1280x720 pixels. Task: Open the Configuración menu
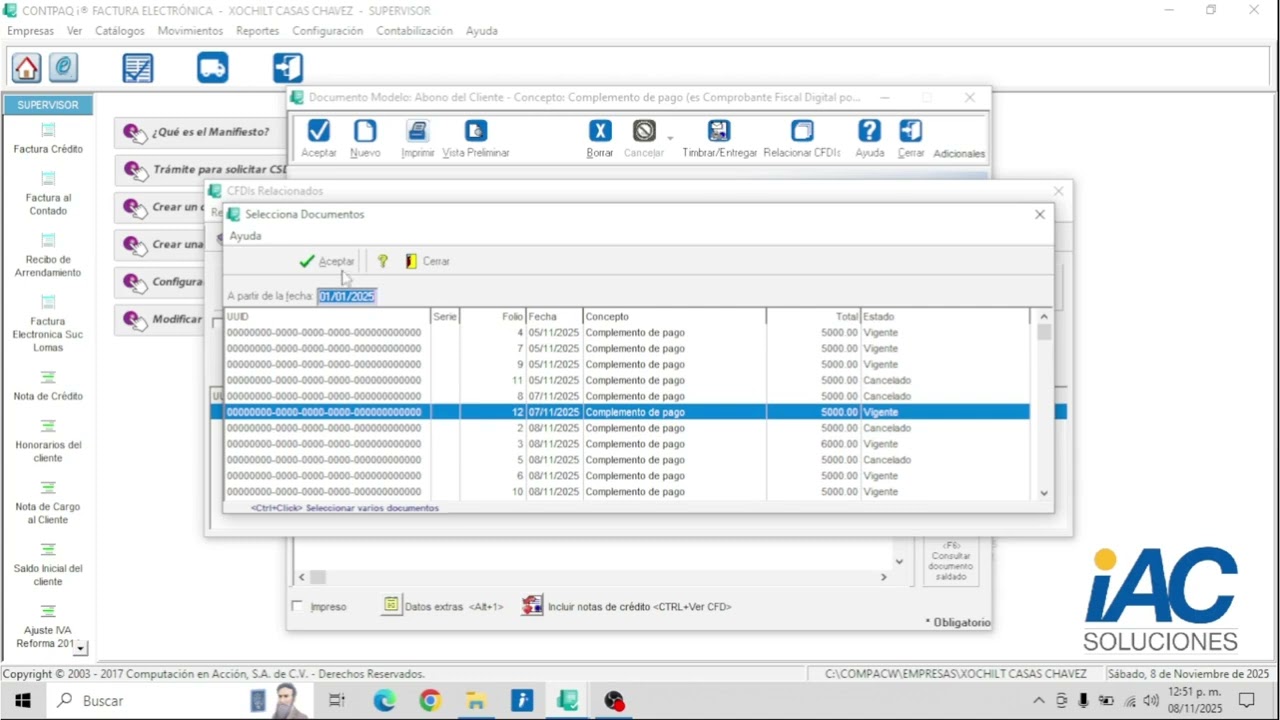(327, 31)
